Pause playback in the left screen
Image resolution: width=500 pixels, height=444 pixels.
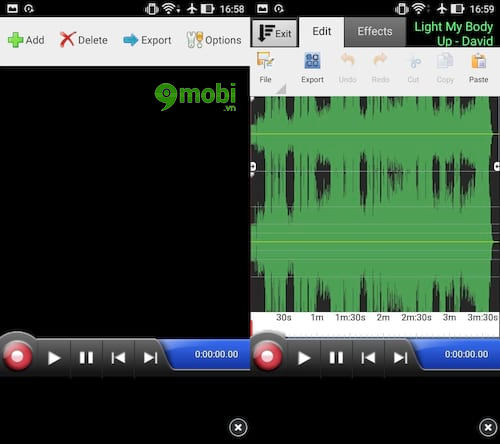click(86, 358)
